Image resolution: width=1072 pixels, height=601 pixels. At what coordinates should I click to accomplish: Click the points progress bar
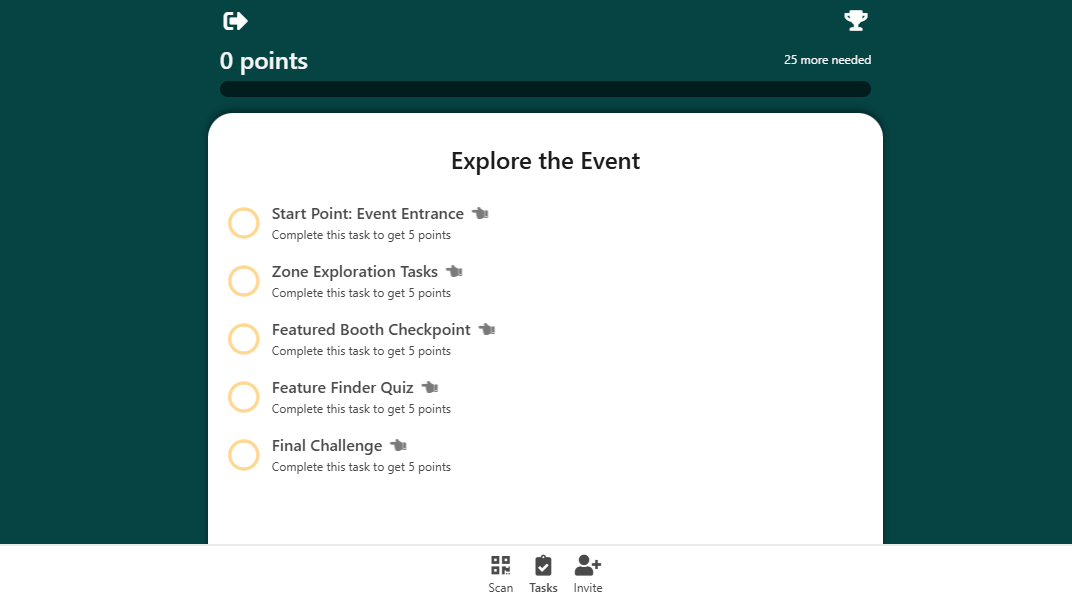pyautogui.click(x=545, y=88)
